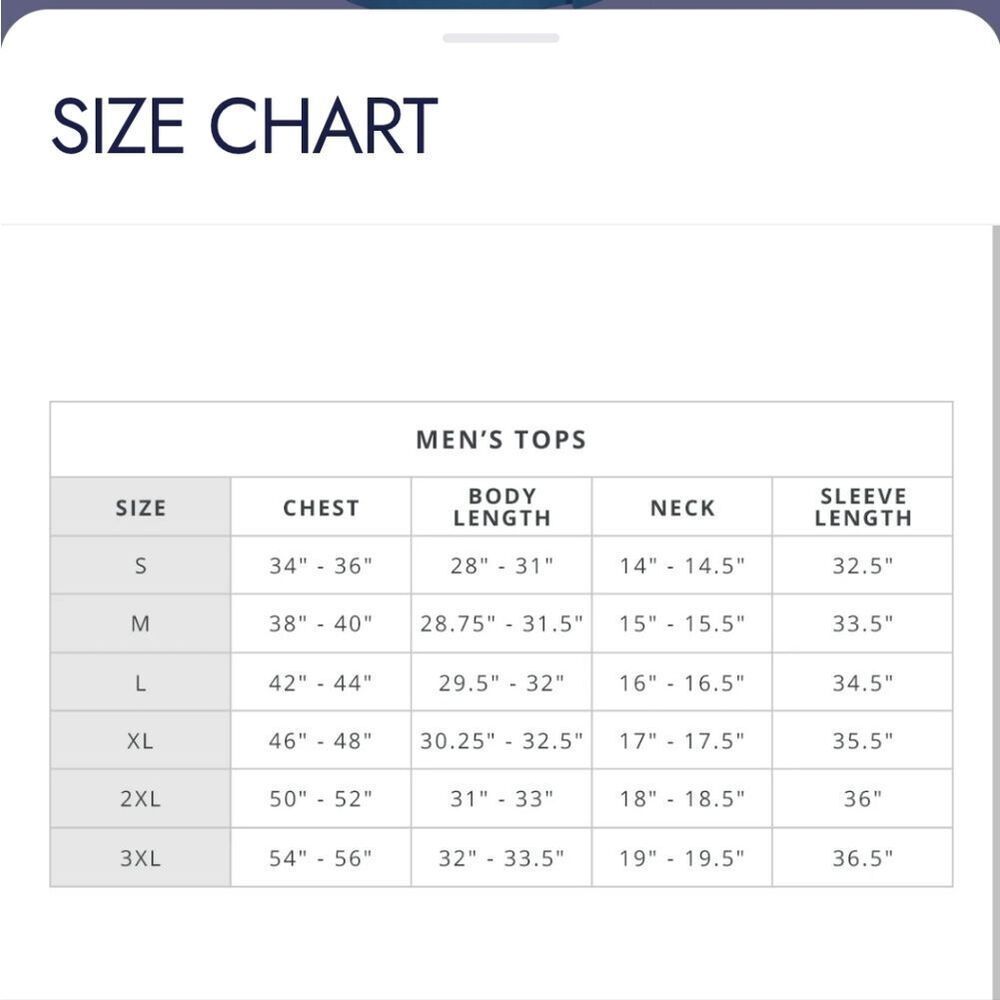Select the L size row label

click(140, 682)
